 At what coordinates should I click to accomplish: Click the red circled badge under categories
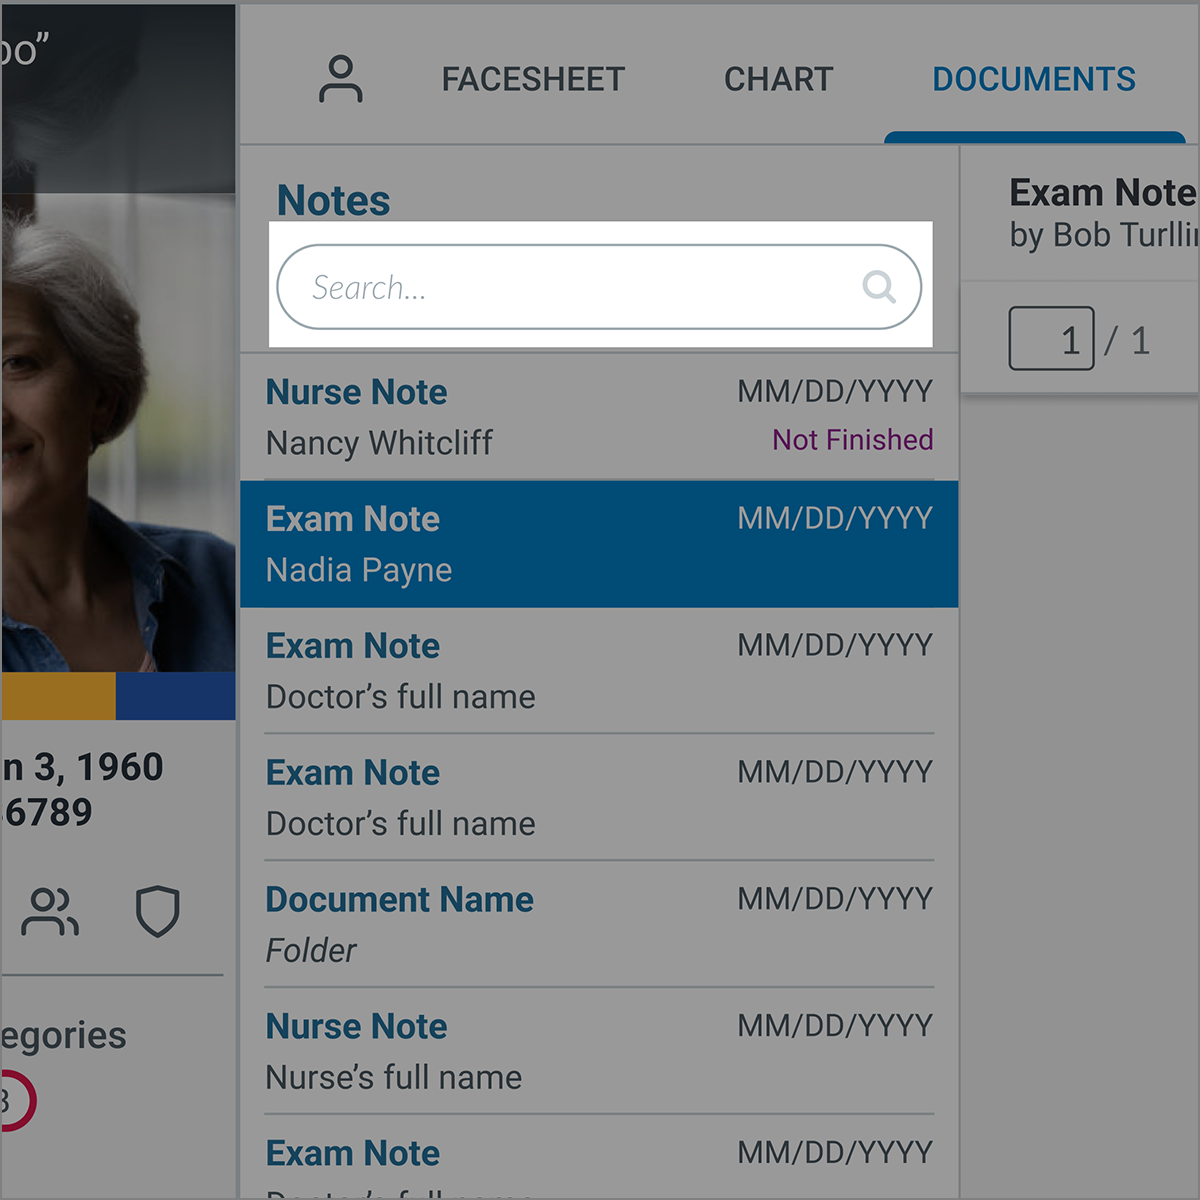tap(15, 1101)
